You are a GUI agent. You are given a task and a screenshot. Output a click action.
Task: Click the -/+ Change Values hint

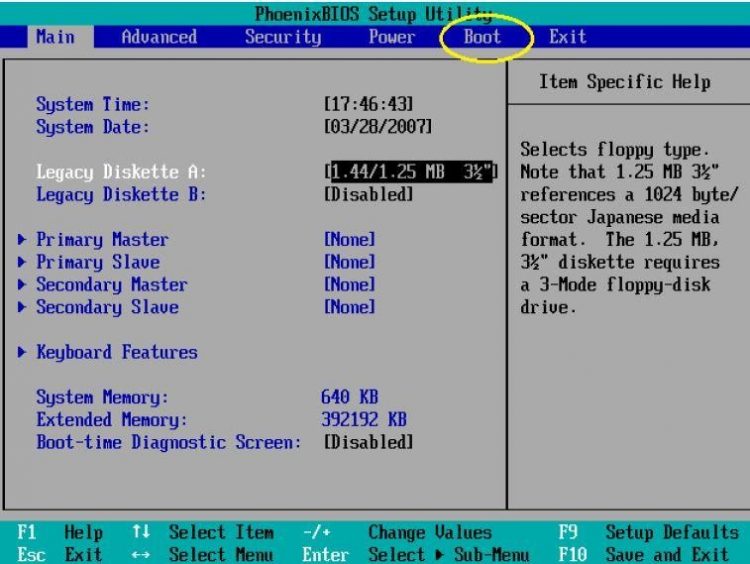[397, 532]
